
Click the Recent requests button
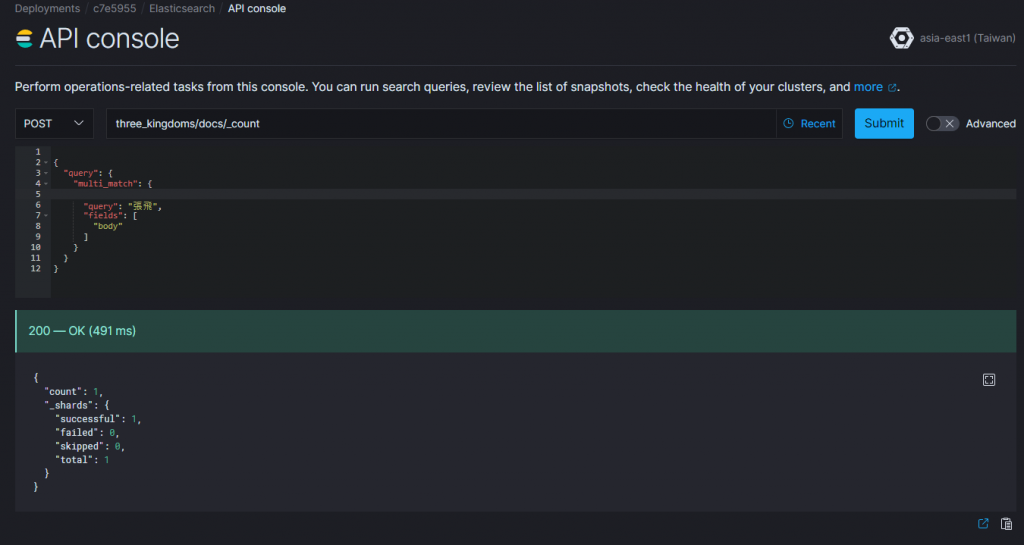[810, 123]
